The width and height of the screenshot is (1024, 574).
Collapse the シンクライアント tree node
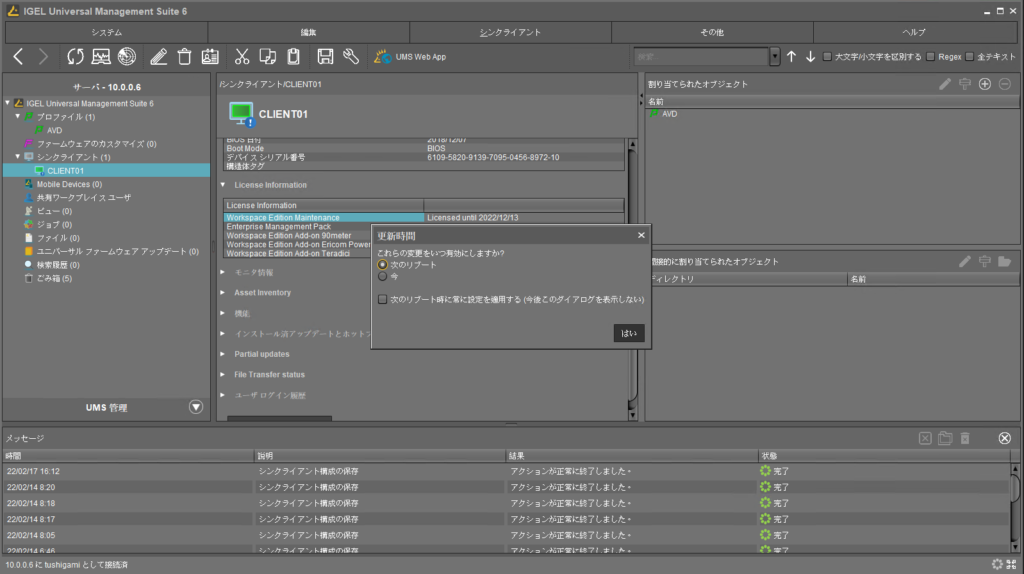[x=18, y=157]
